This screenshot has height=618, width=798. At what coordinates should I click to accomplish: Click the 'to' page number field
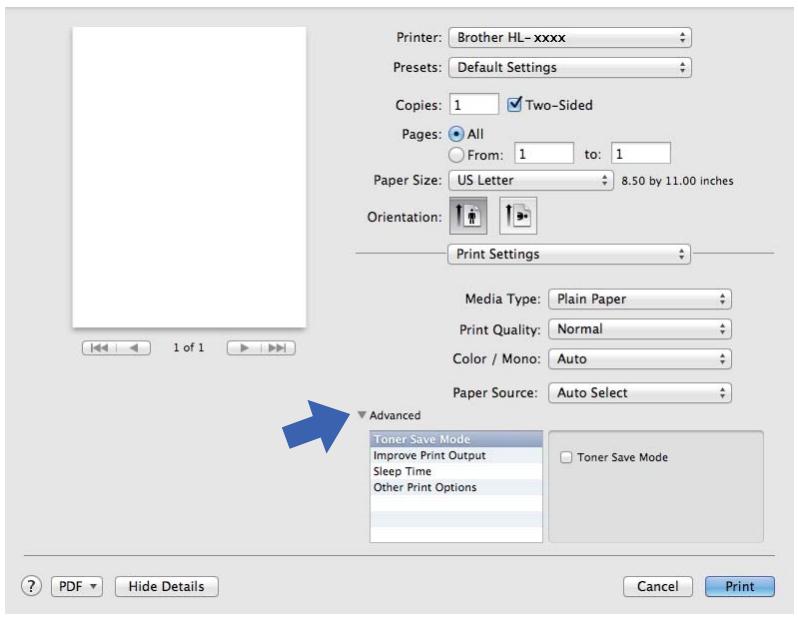[x=641, y=153]
